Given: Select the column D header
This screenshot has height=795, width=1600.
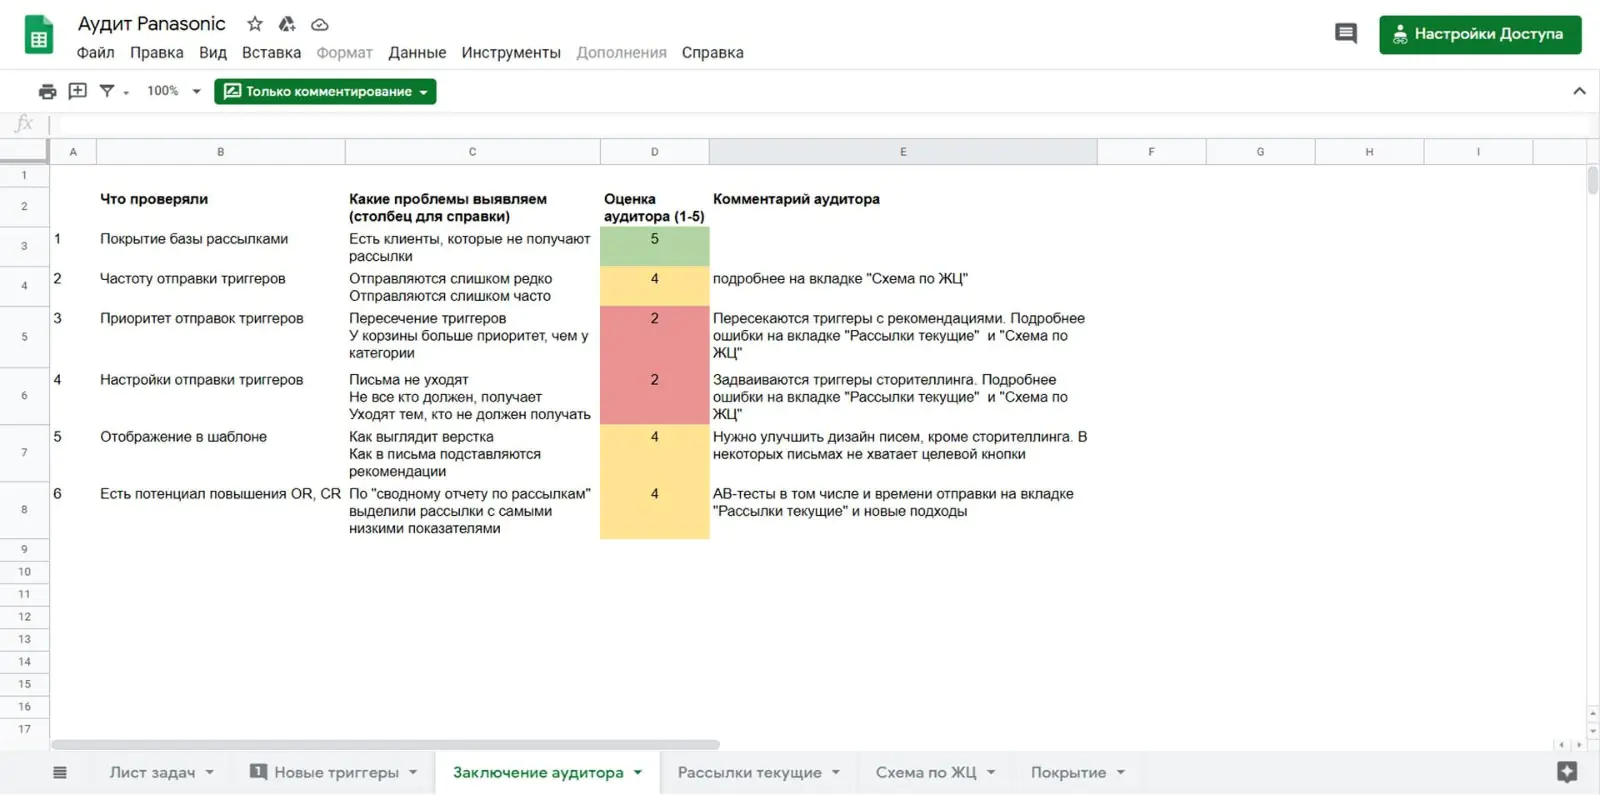Looking at the screenshot, I should coord(655,152).
